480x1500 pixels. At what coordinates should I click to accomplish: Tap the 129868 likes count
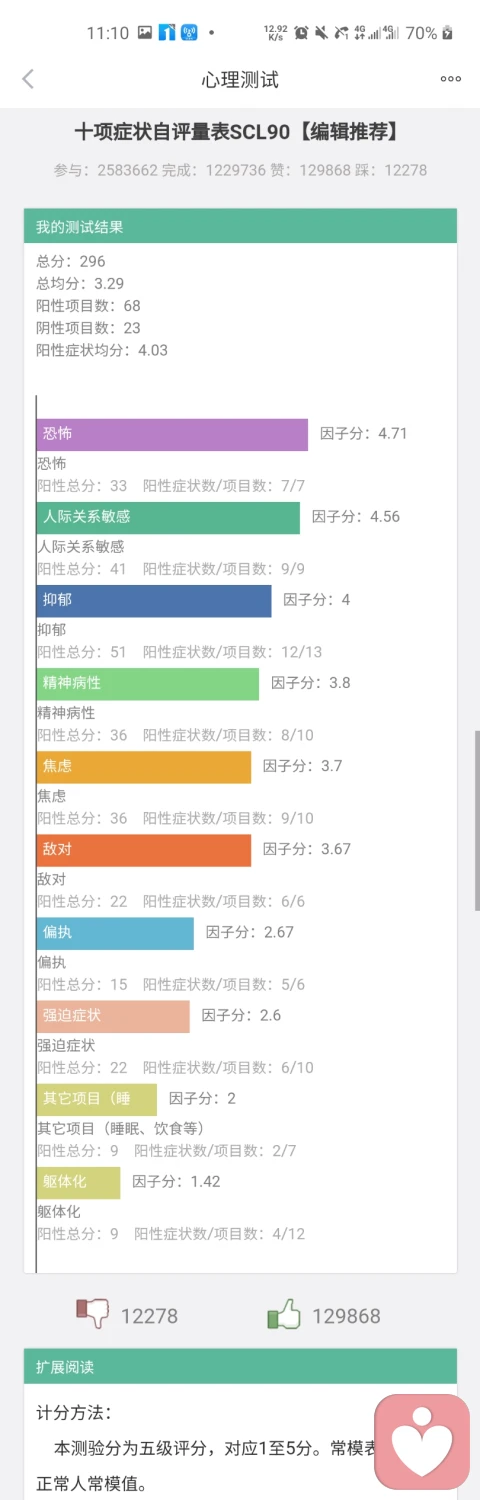(x=346, y=1316)
